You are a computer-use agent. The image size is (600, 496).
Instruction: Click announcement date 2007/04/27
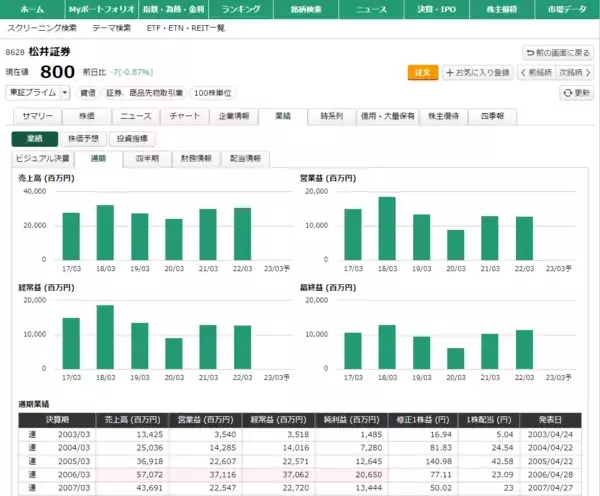550,488
